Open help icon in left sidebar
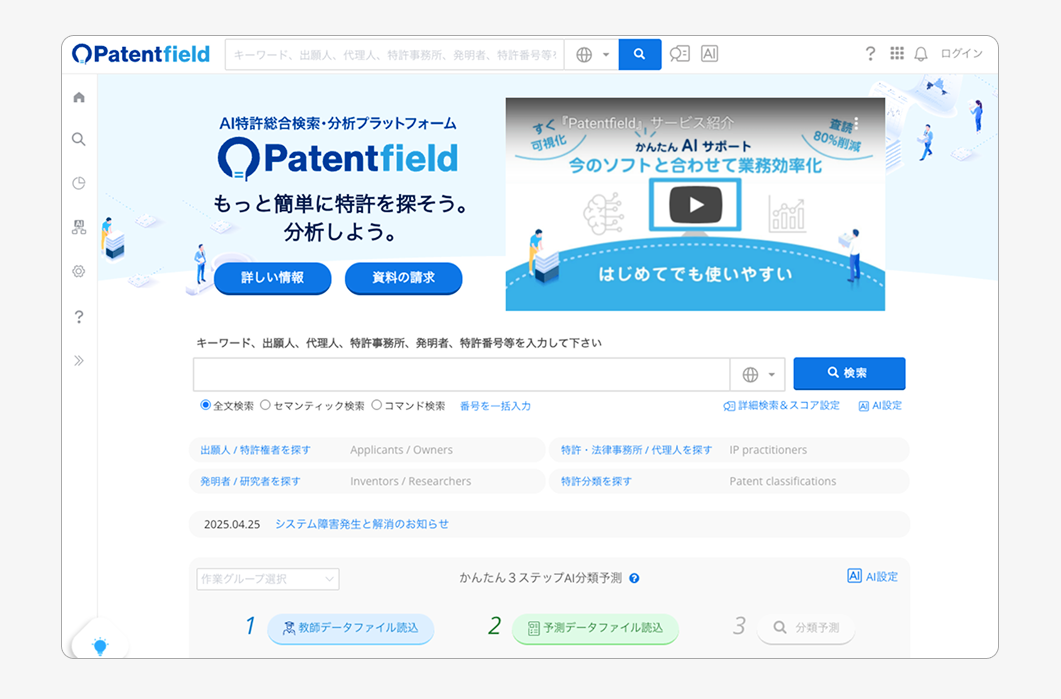Viewport: 1061px width, 699px height. coord(79,317)
